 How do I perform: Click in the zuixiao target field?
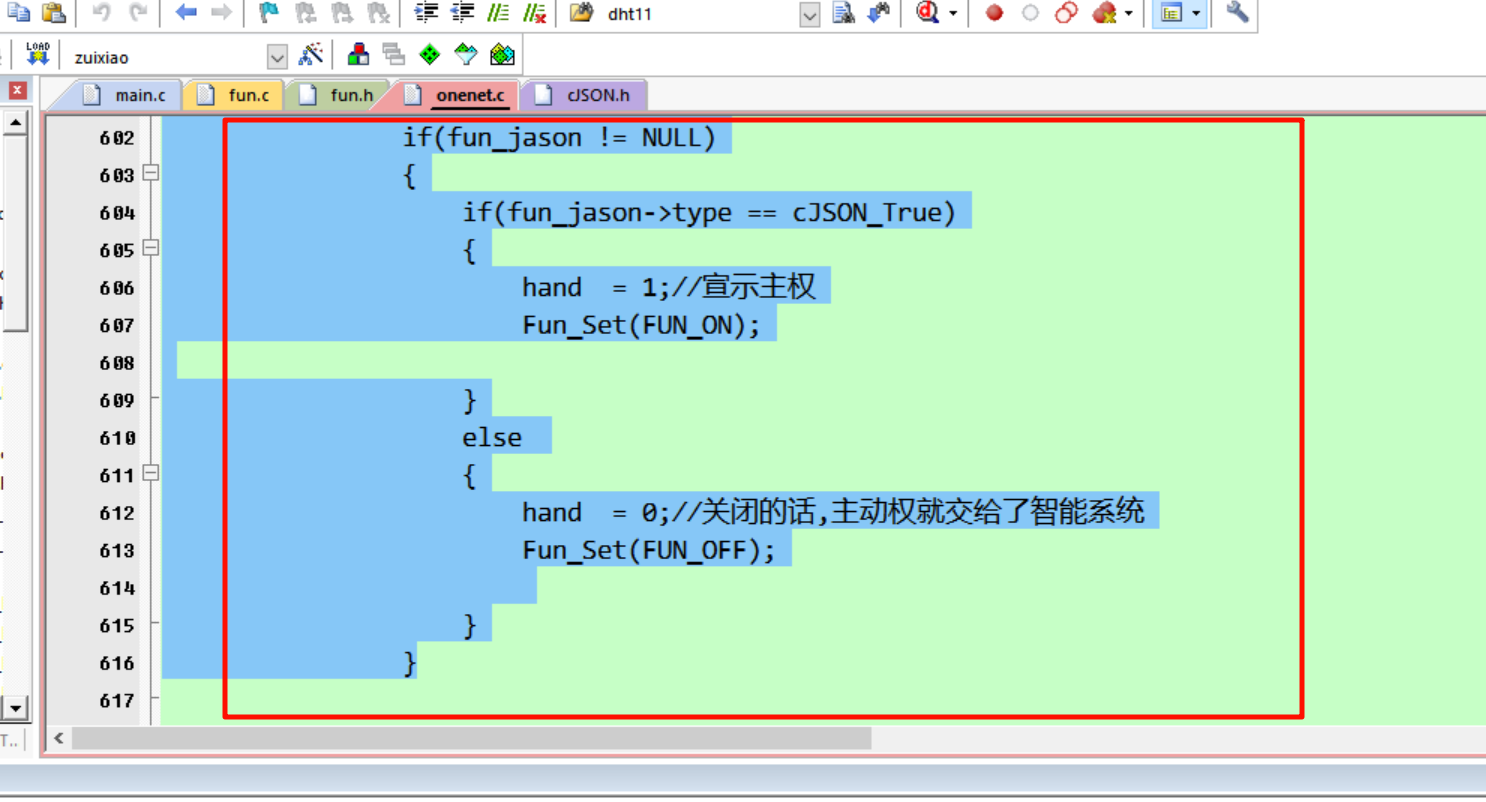[167, 57]
